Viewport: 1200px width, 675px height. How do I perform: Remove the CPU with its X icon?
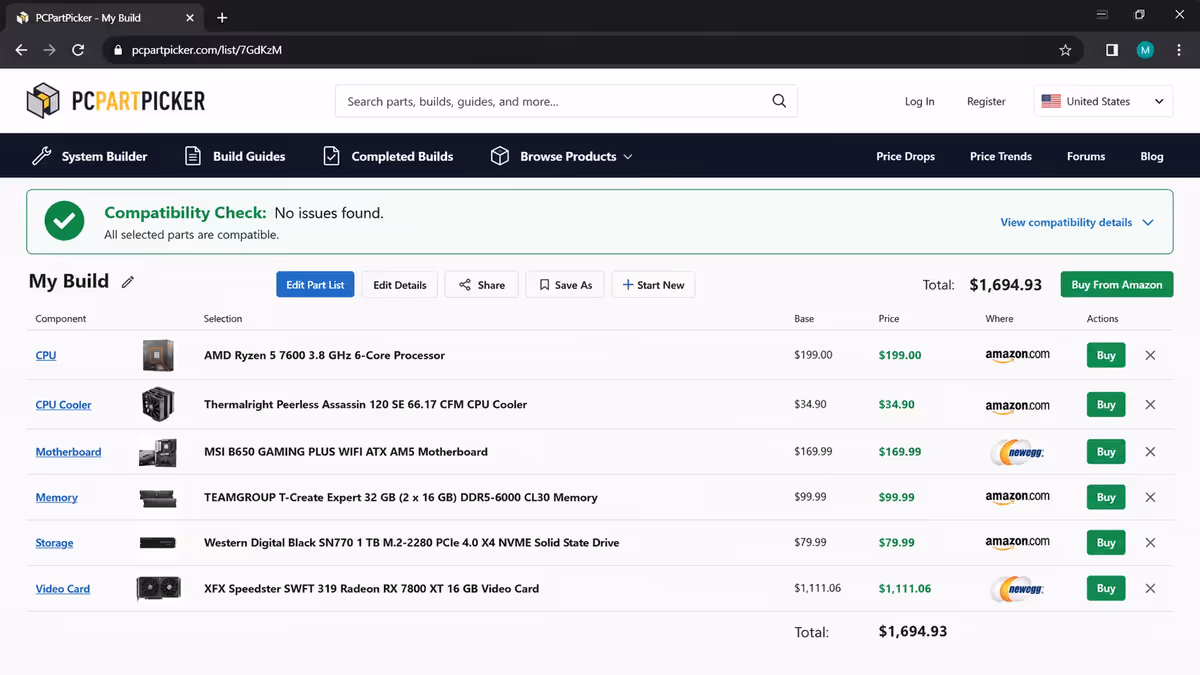point(1150,355)
